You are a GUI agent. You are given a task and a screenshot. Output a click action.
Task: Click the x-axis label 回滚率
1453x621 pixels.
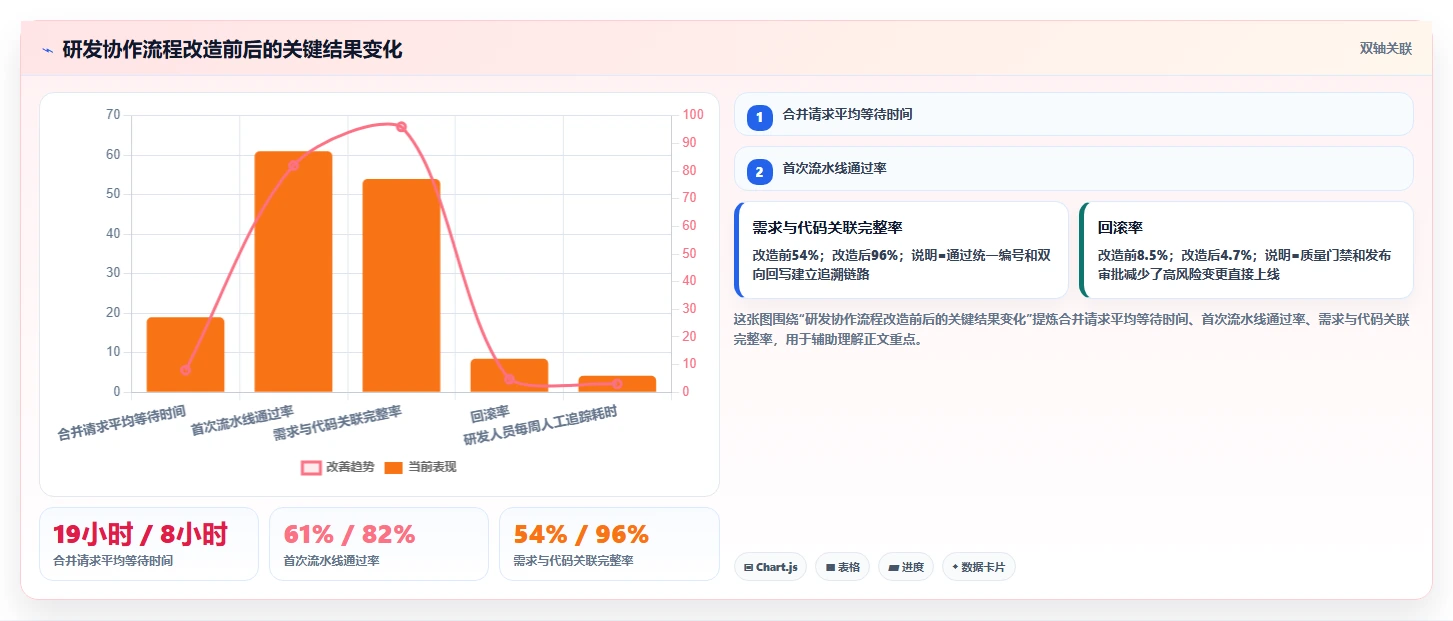point(490,412)
